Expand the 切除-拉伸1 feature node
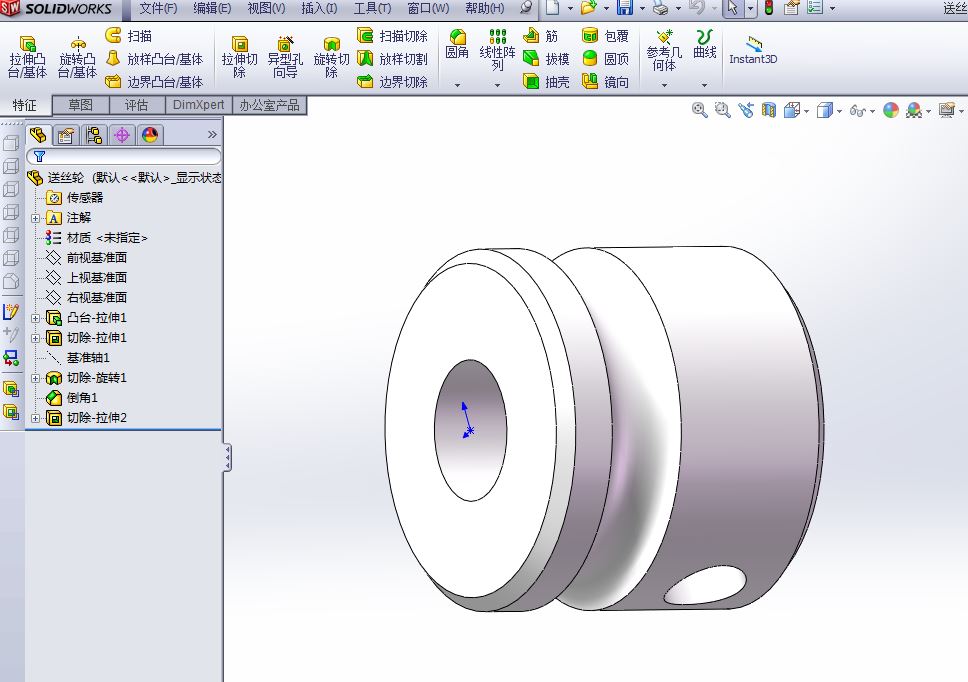The image size is (968, 682). [35, 338]
